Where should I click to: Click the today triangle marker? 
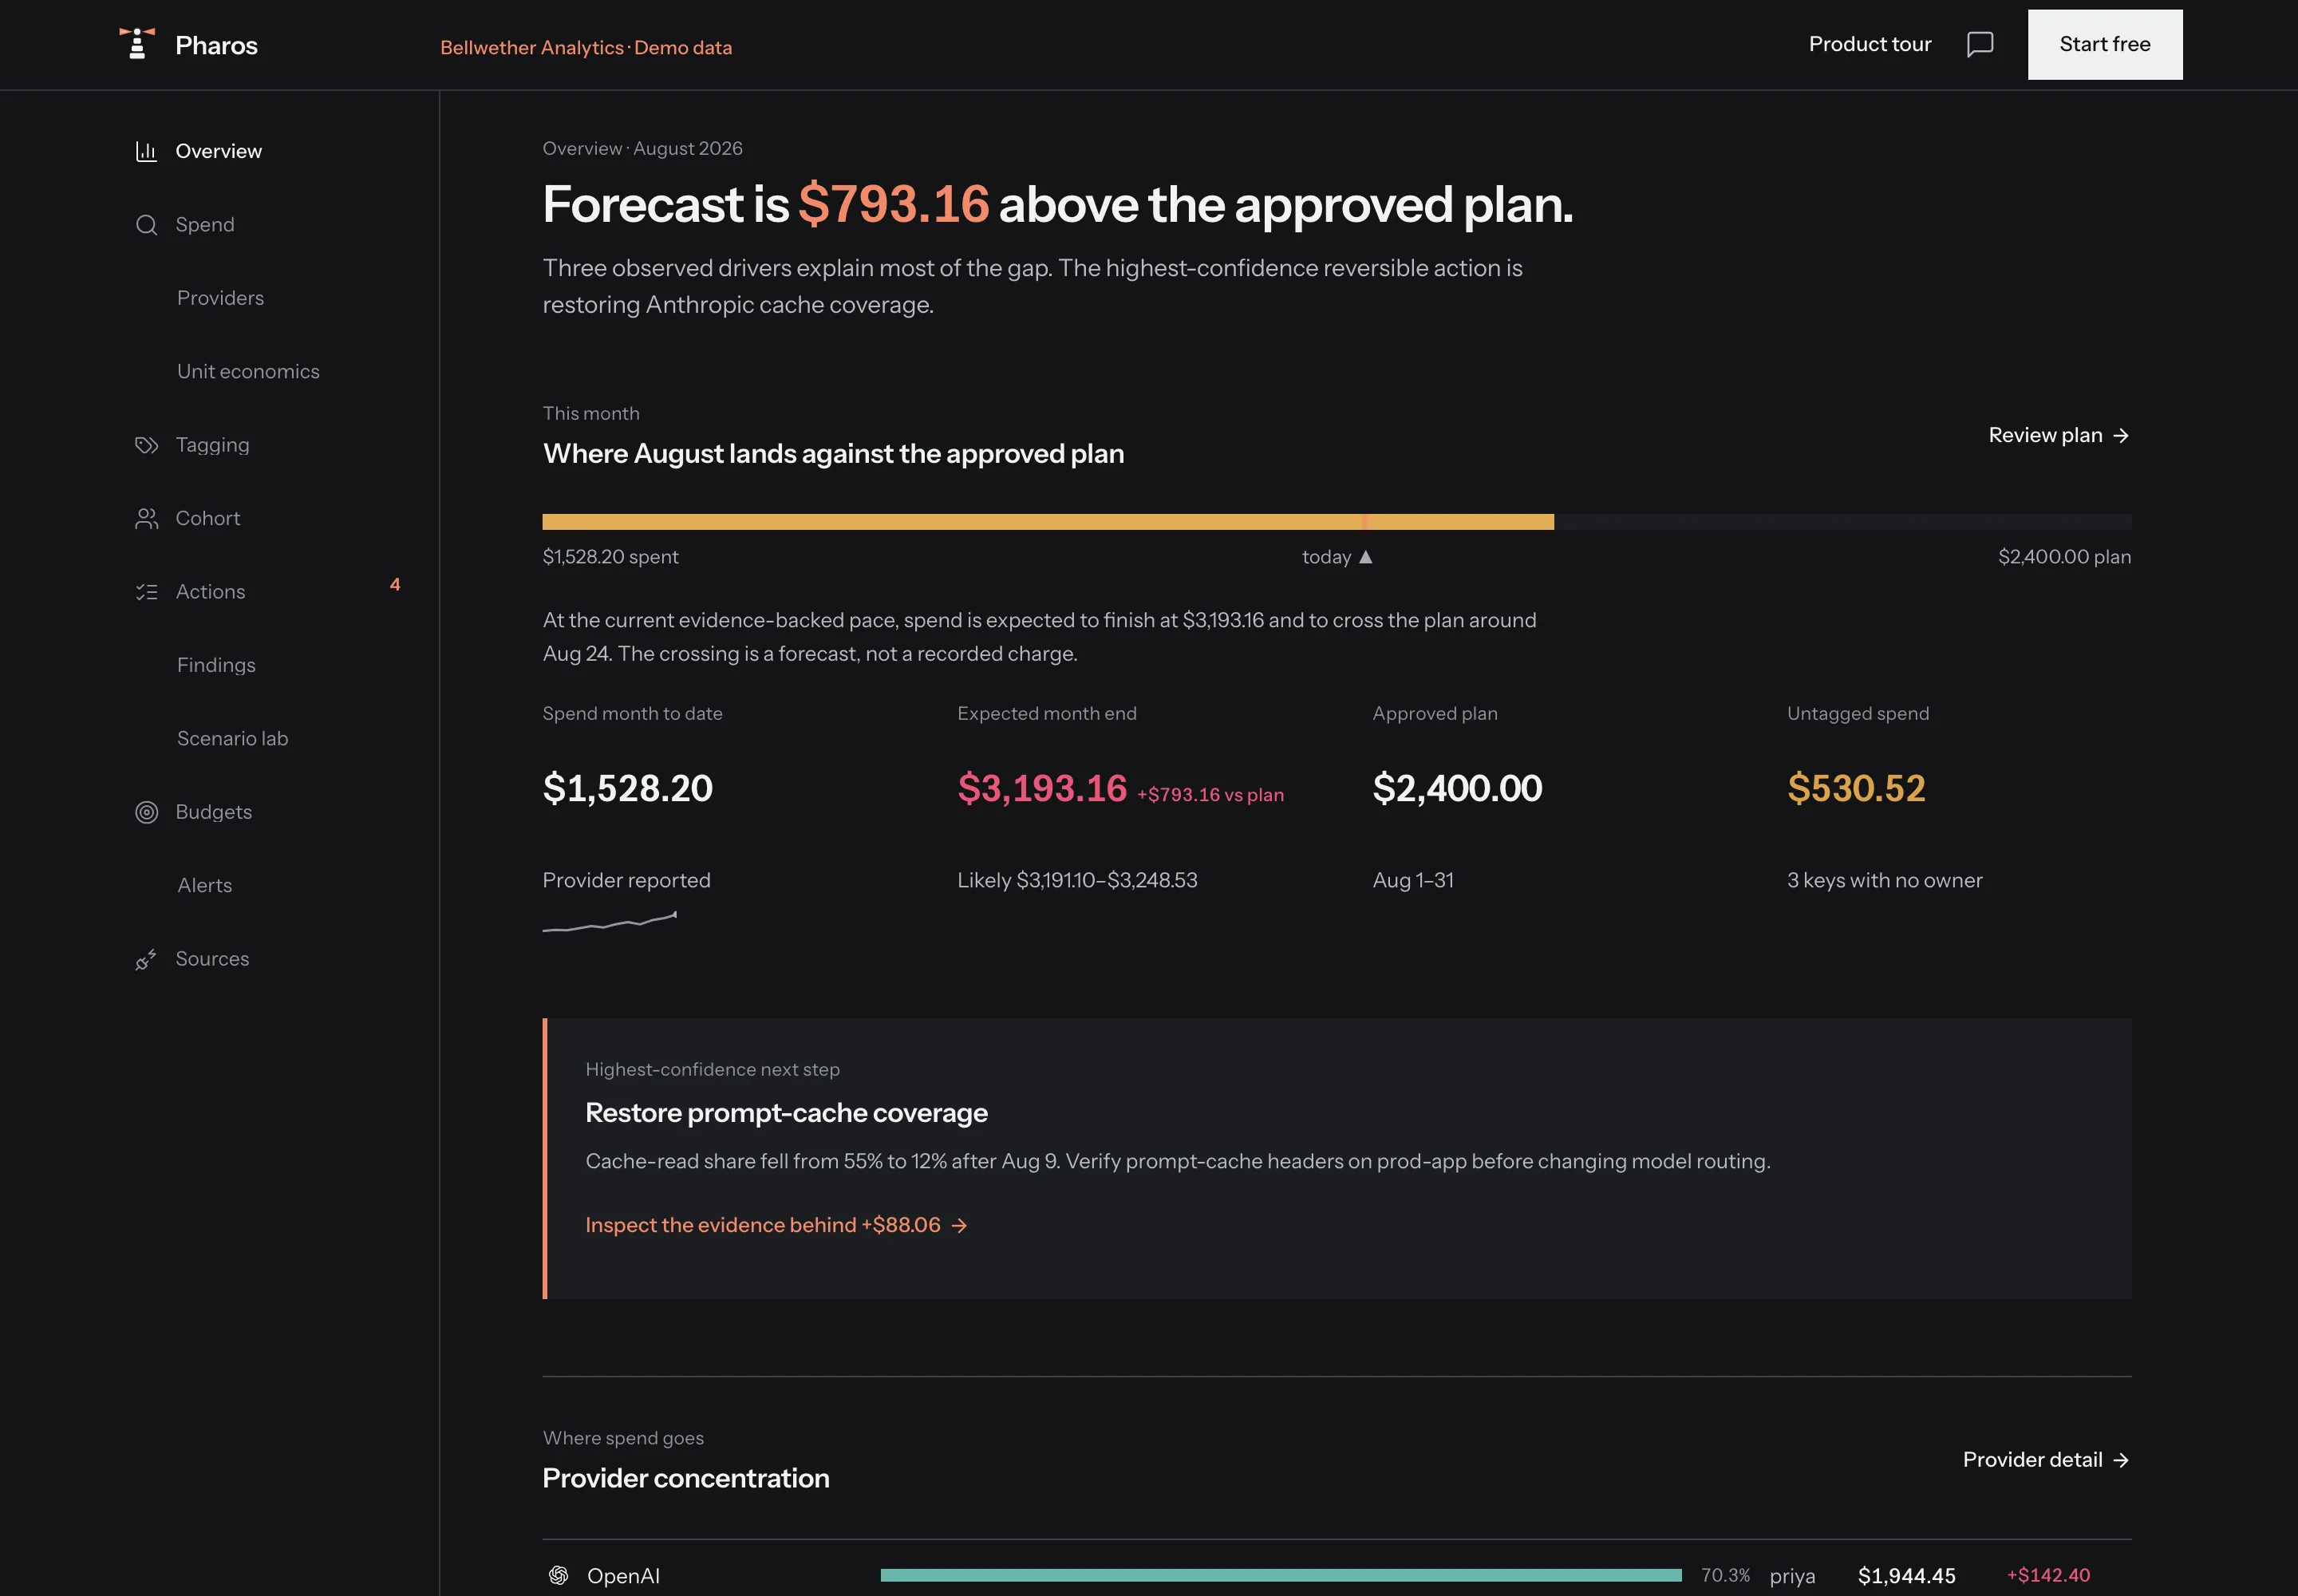[1365, 557]
